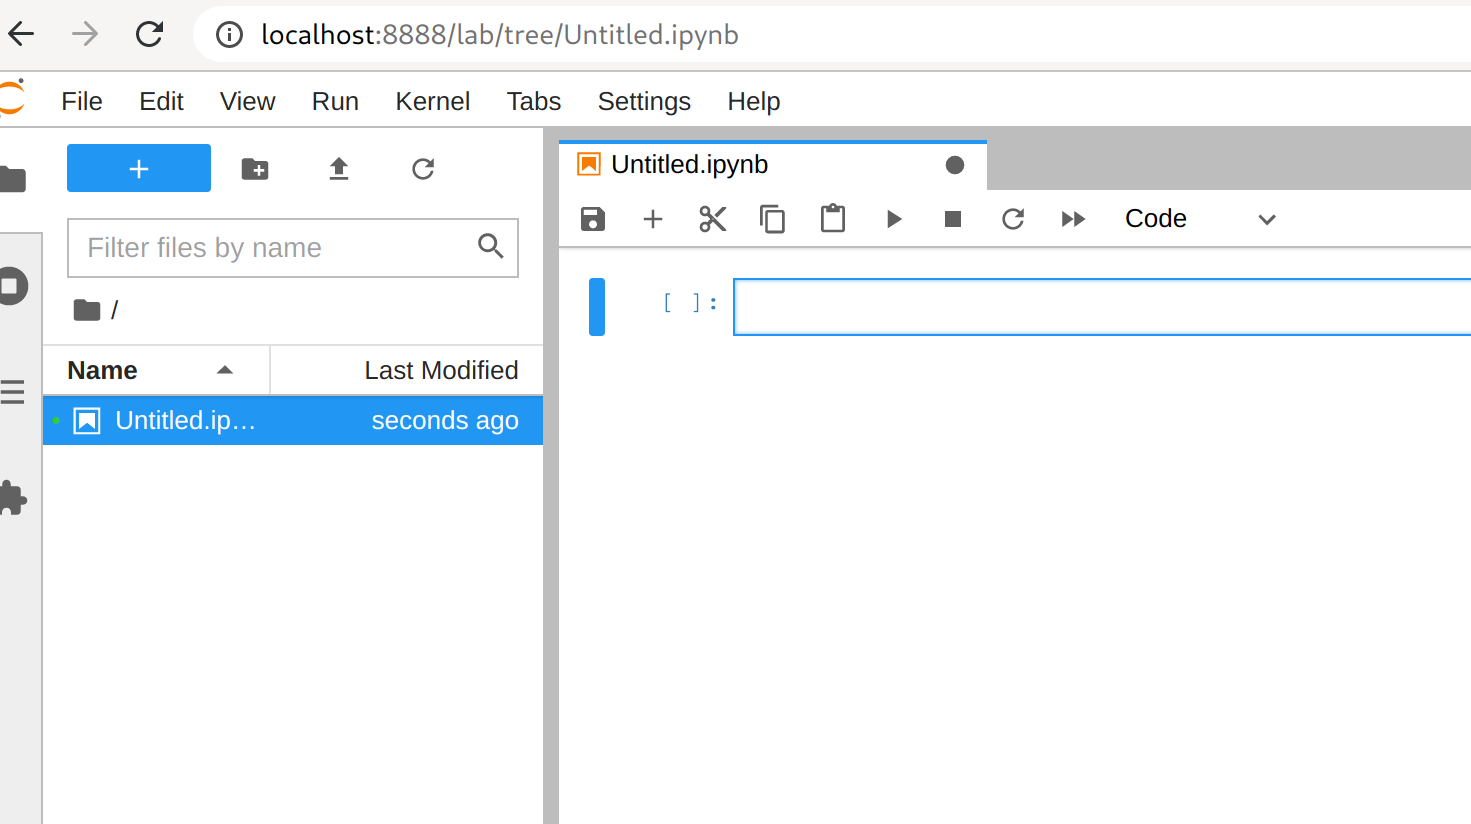Click the empty cell execution prompt
Viewport: 1471px width, 824px height.
[690, 303]
